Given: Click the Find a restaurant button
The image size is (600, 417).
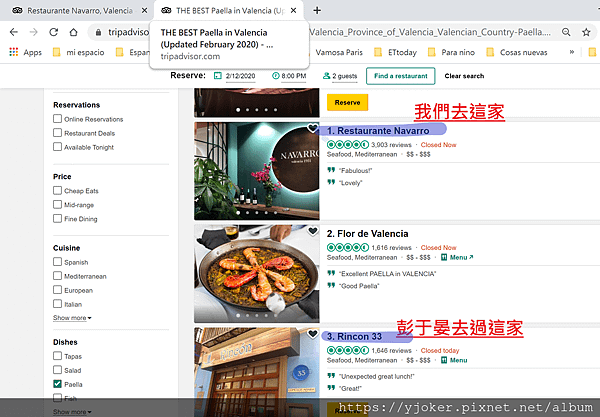Looking at the screenshot, I should tap(401, 76).
